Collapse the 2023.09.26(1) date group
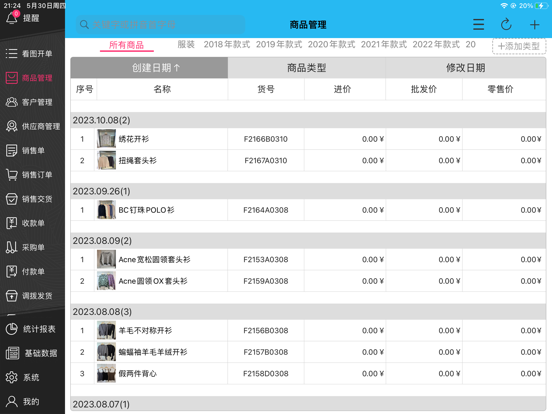Viewport: 552px width, 414px height. (x=308, y=191)
